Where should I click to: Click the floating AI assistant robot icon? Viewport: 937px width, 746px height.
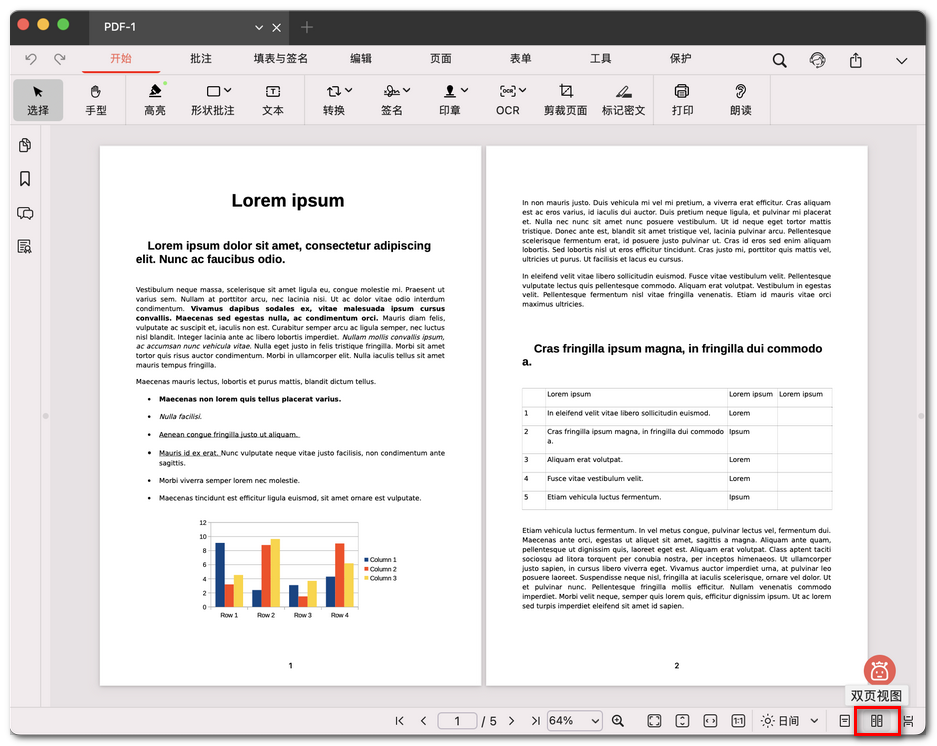point(879,671)
